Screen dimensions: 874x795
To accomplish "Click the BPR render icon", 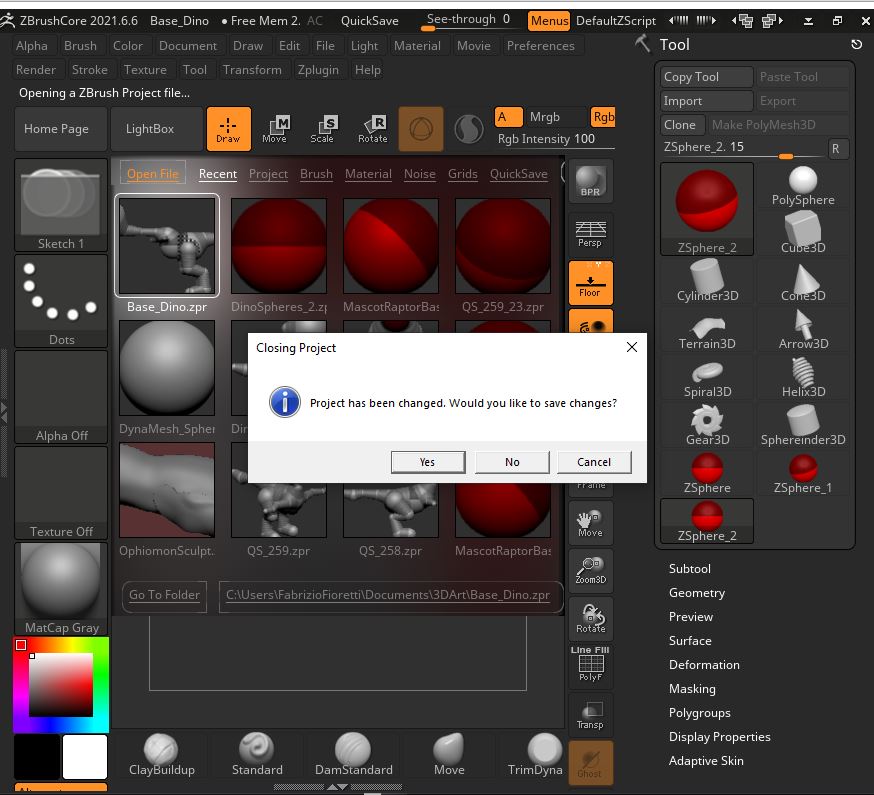I will (x=590, y=180).
